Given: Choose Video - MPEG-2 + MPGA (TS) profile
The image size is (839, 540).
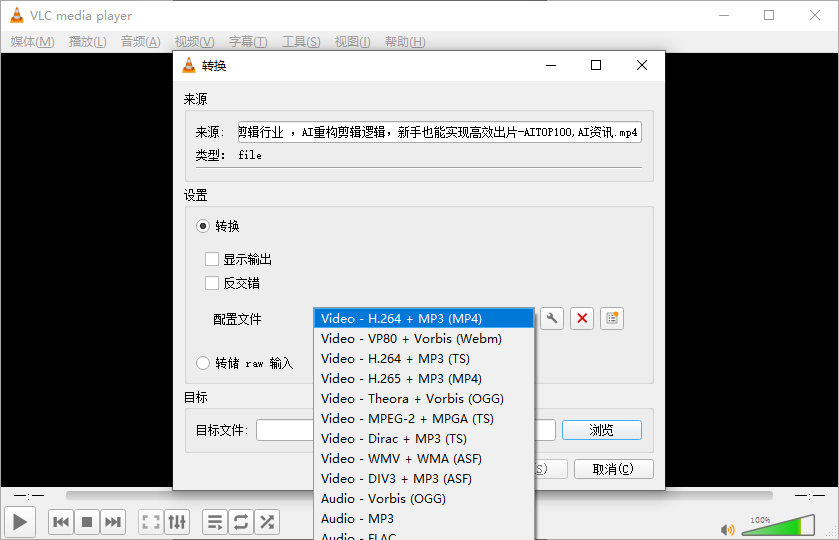Looking at the screenshot, I should 424,419.
